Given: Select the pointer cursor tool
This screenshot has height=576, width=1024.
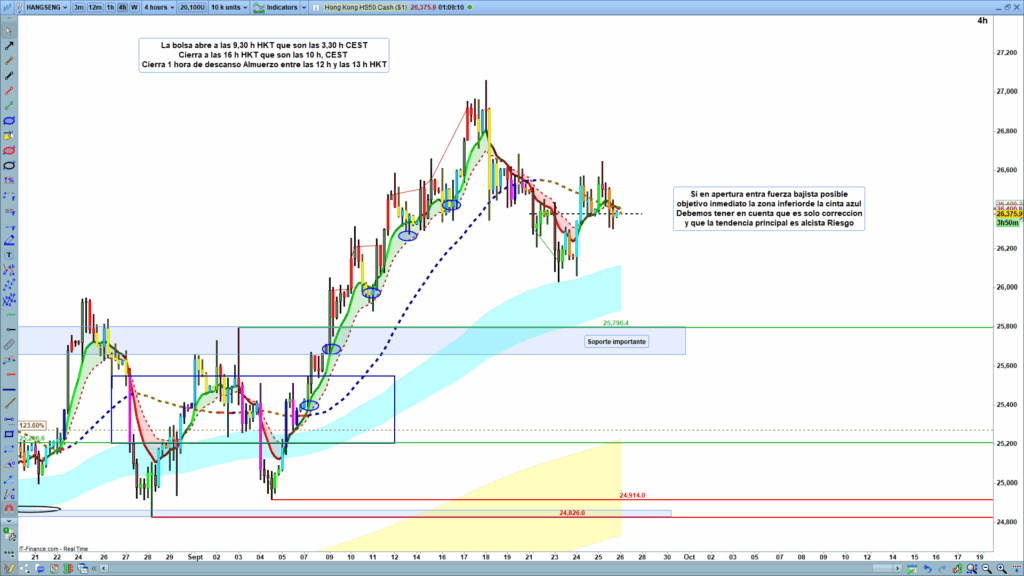Looking at the screenshot, I should [x=9, y=30].
